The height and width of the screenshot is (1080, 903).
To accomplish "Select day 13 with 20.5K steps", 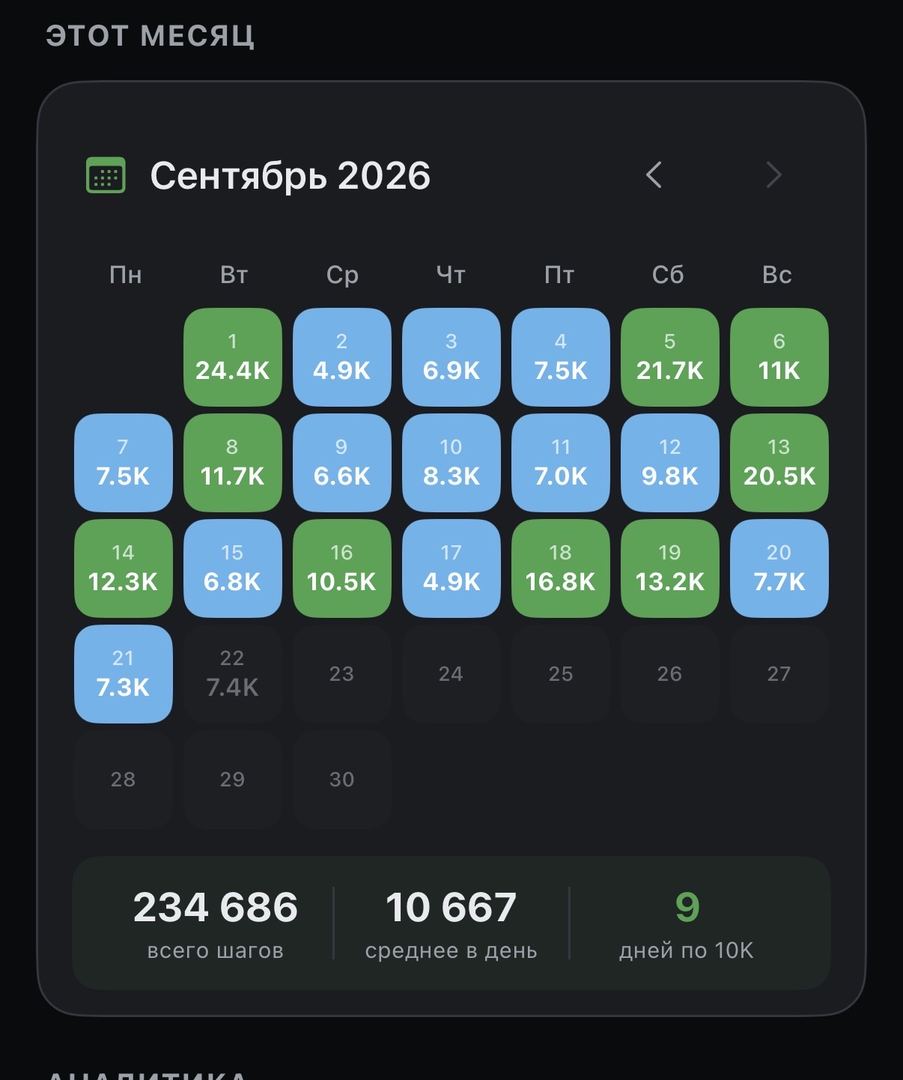I will coord(779,463).
